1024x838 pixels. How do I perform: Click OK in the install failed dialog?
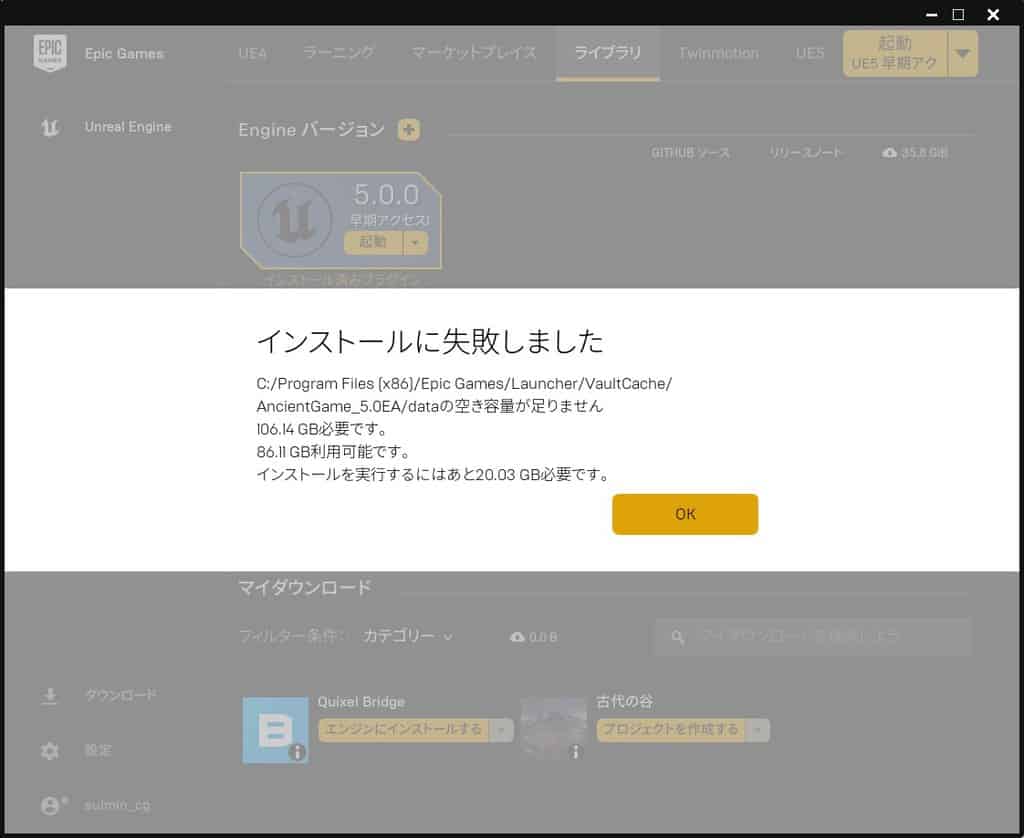point(685,514)
